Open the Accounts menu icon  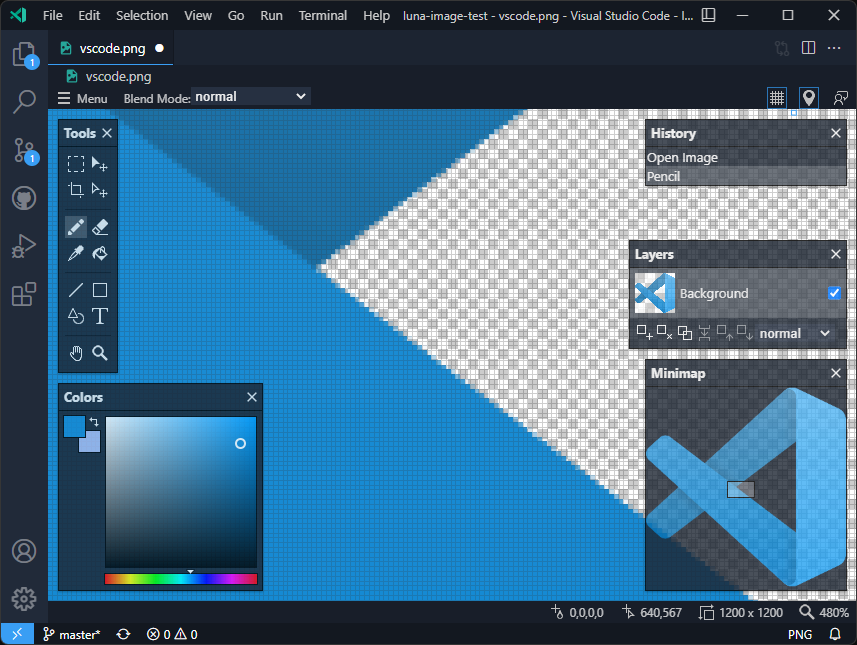[24, 551]
